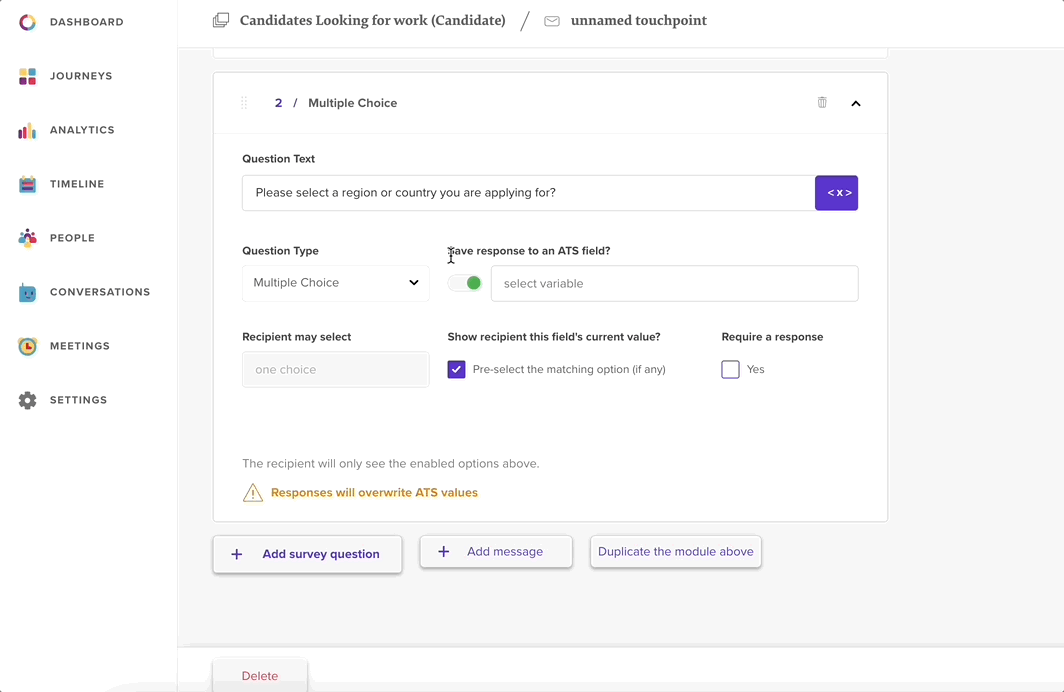Click Show recipient this field's current value label

click(554, 337)
